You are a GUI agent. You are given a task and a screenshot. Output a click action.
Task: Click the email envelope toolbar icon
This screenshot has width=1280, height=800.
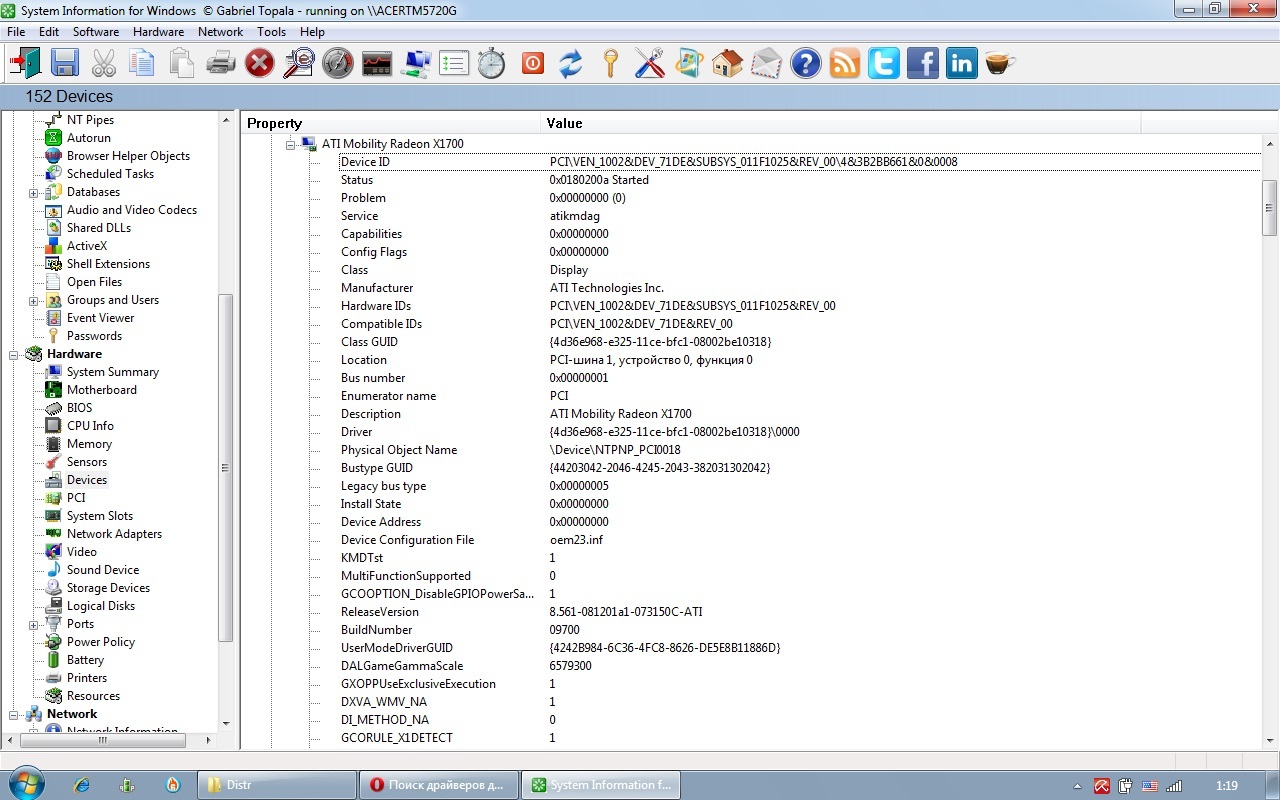[x=767, y=64]
